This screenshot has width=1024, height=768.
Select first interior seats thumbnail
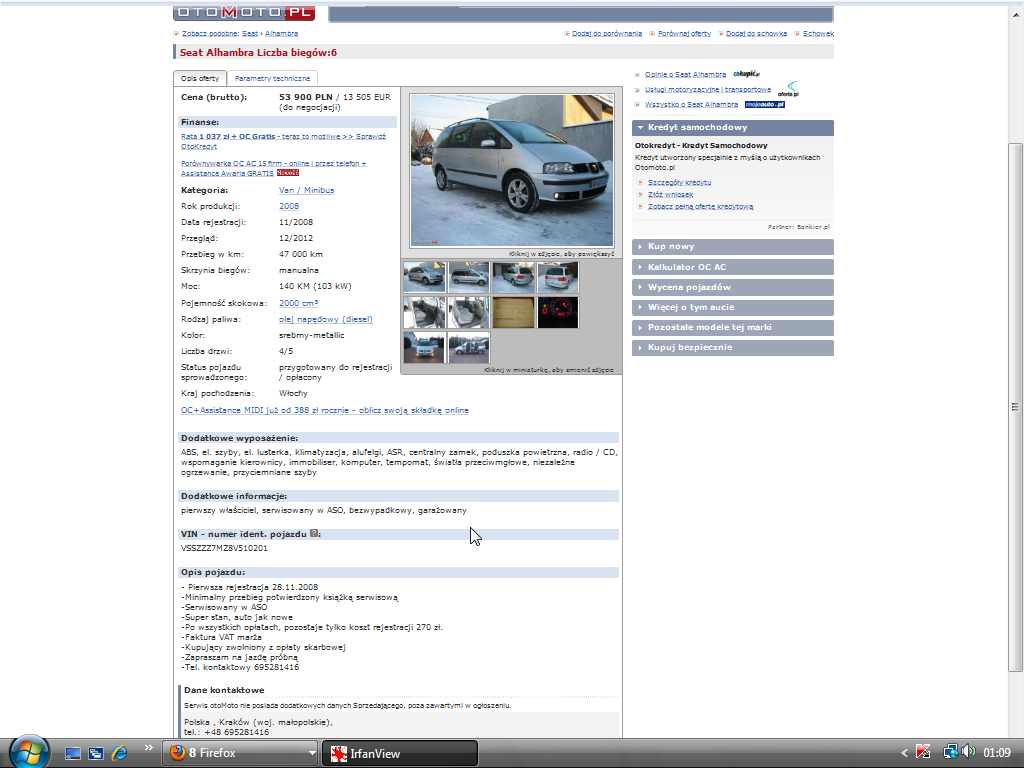point(424,312)
